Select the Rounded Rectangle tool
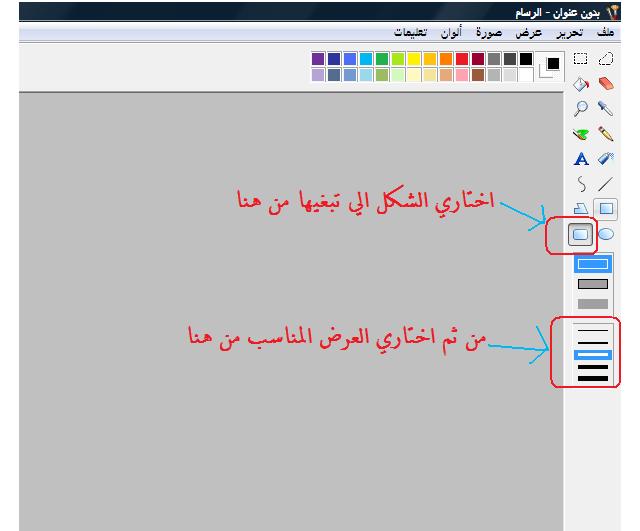The width and height of the screenshot is (640, 531). click(x=580, y=234)
